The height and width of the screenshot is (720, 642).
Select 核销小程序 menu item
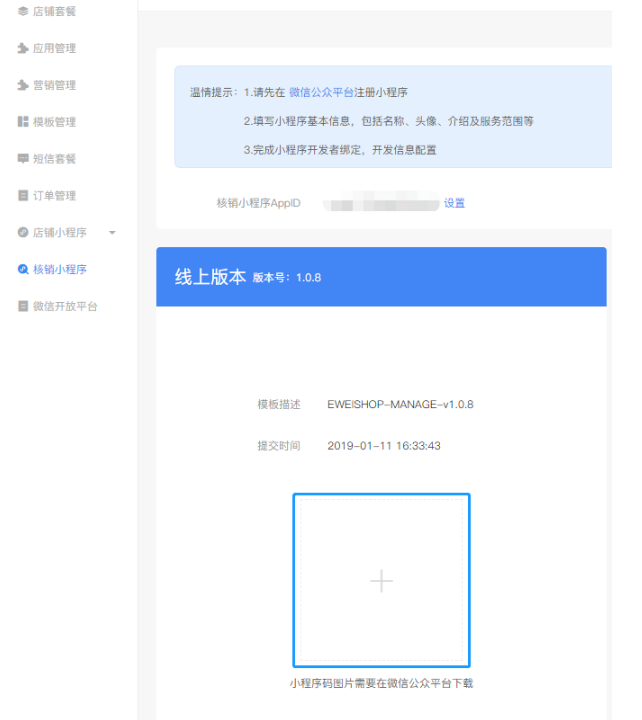(60, 270)
